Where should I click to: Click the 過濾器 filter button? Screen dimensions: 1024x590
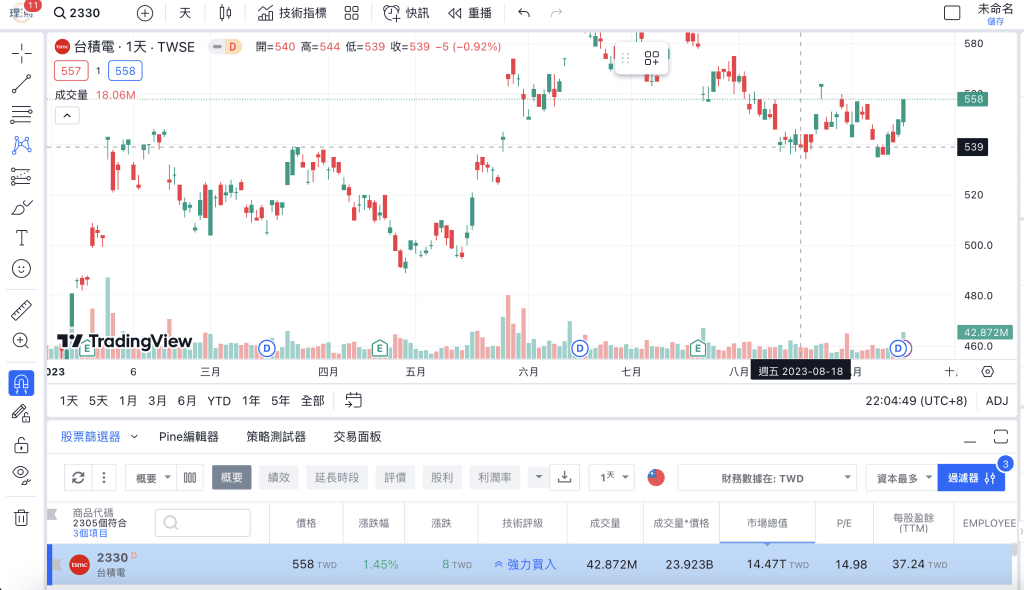click(970, 478)
